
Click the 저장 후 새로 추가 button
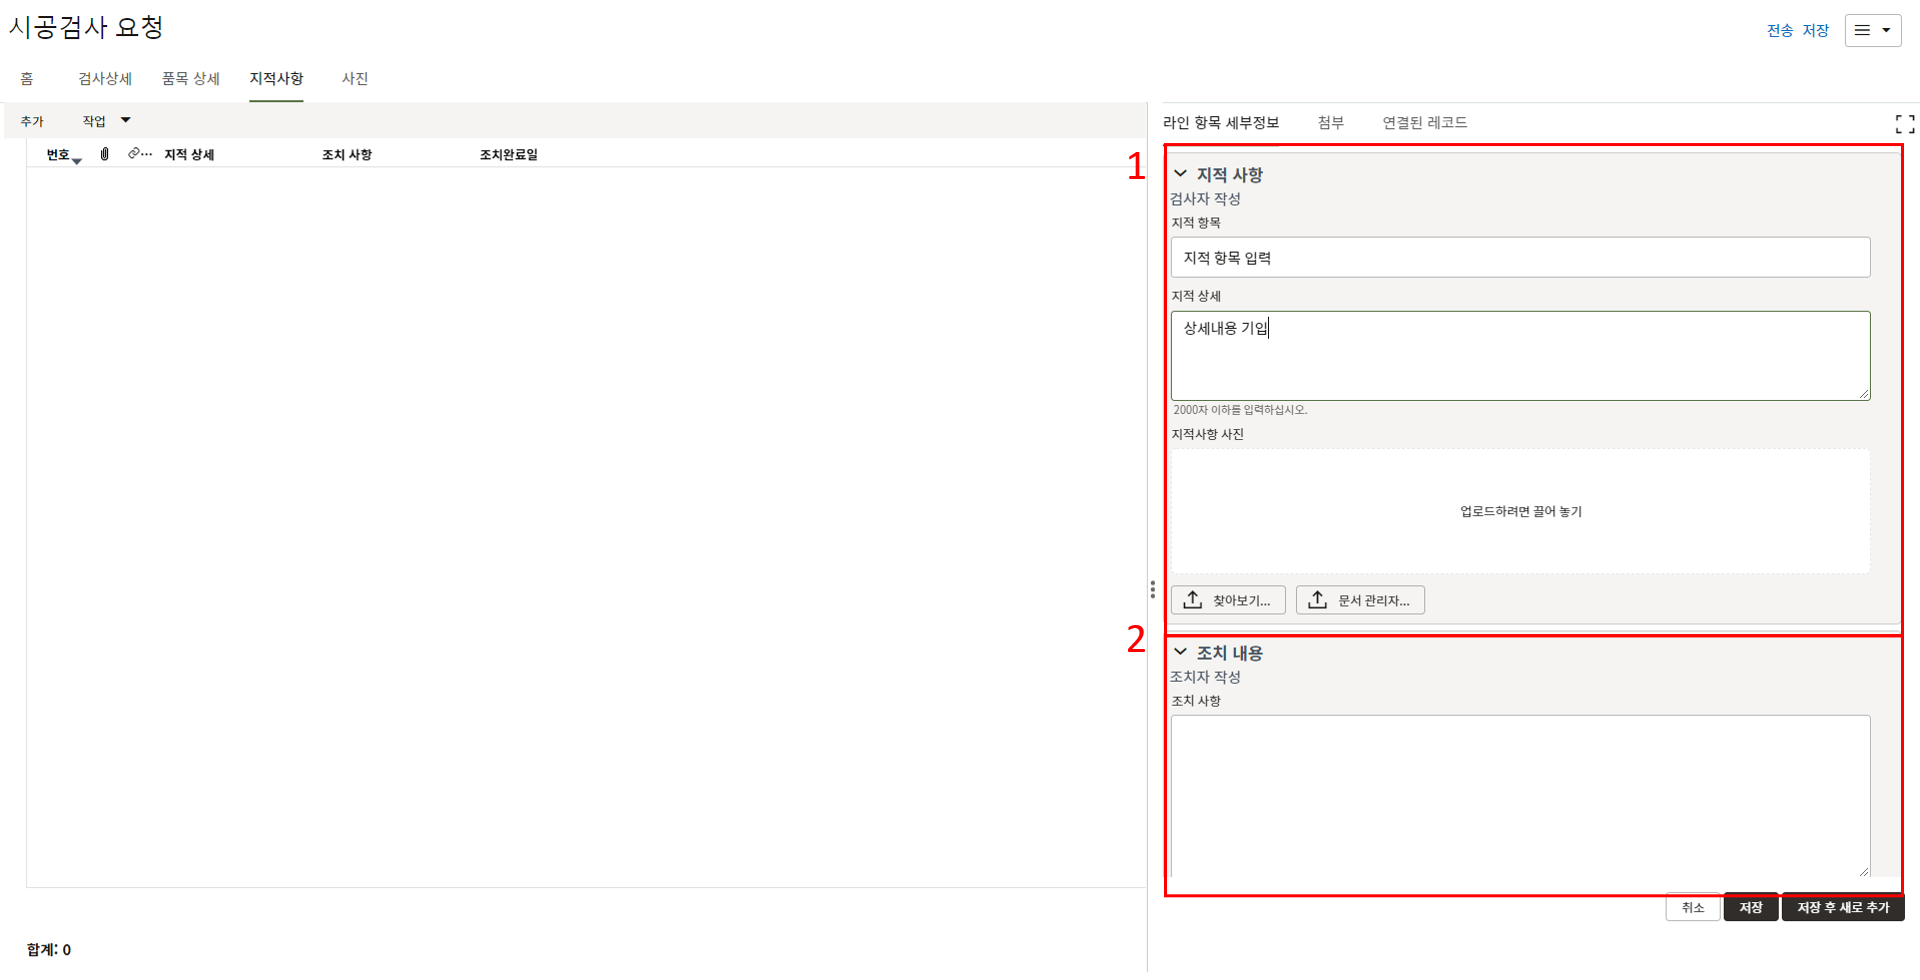[x=1842, y=907]
